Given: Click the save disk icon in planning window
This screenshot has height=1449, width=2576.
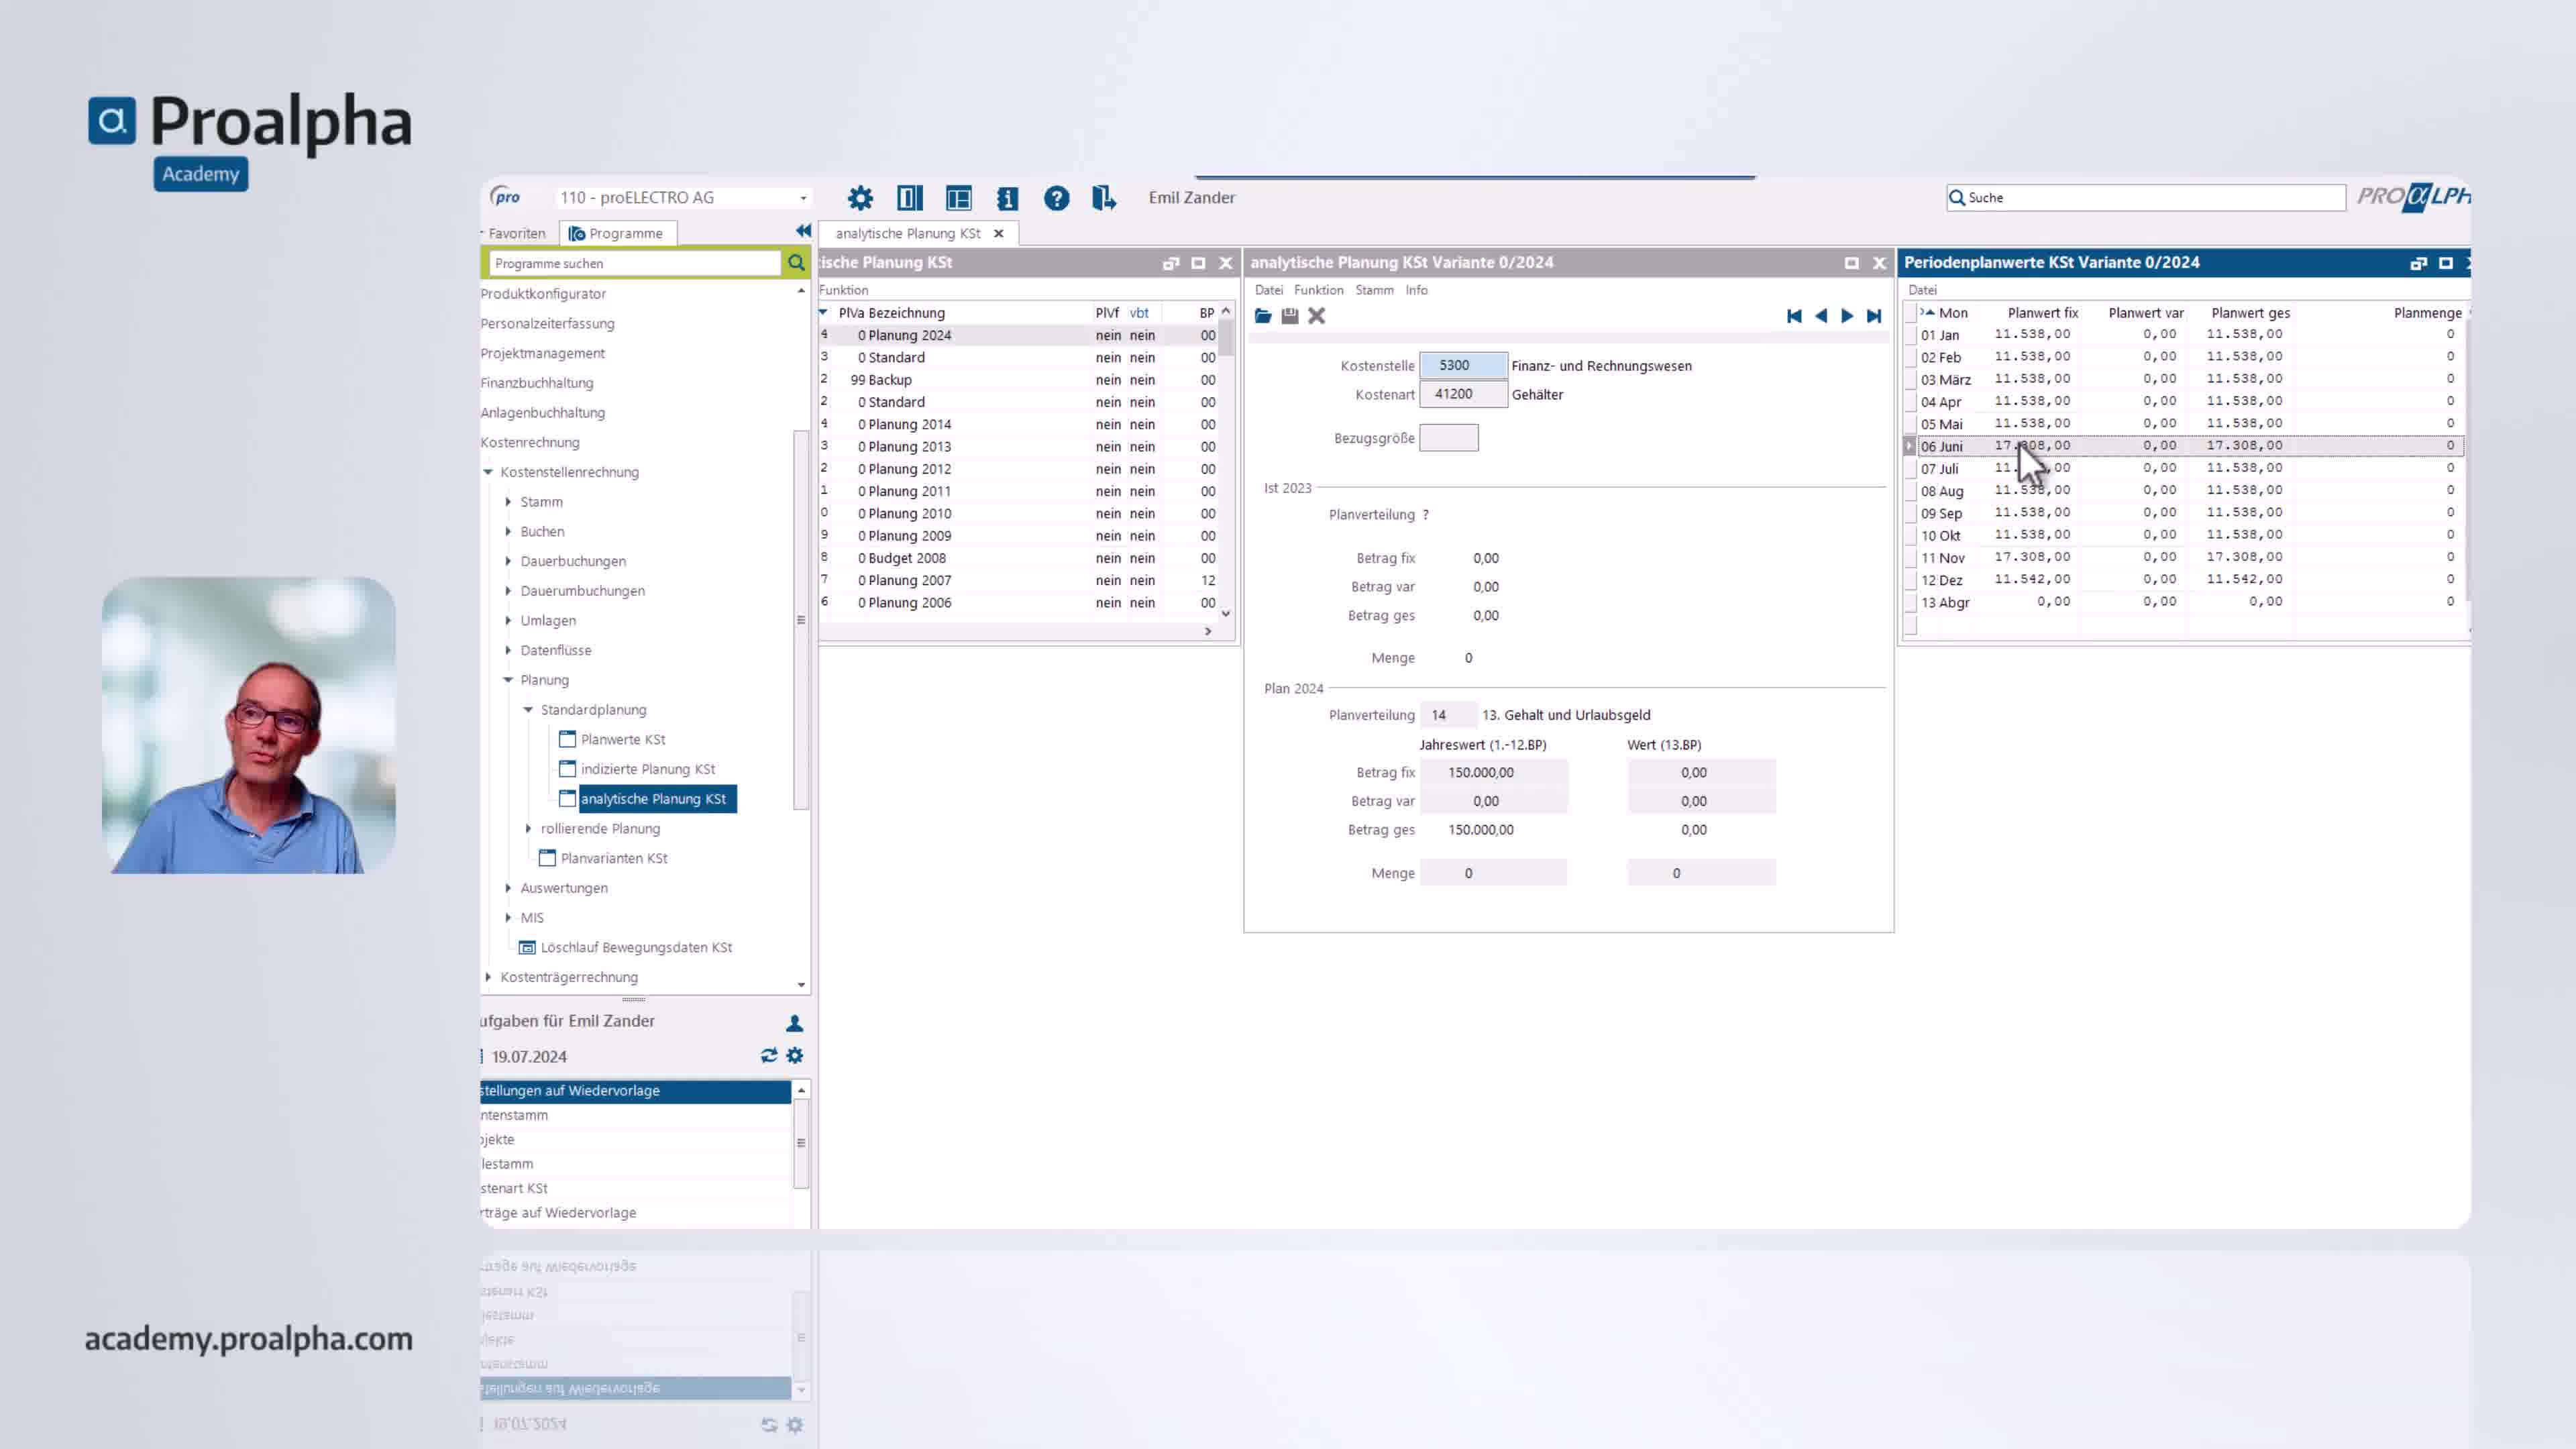Looking at the screenshot, I should coord(1290,316).
